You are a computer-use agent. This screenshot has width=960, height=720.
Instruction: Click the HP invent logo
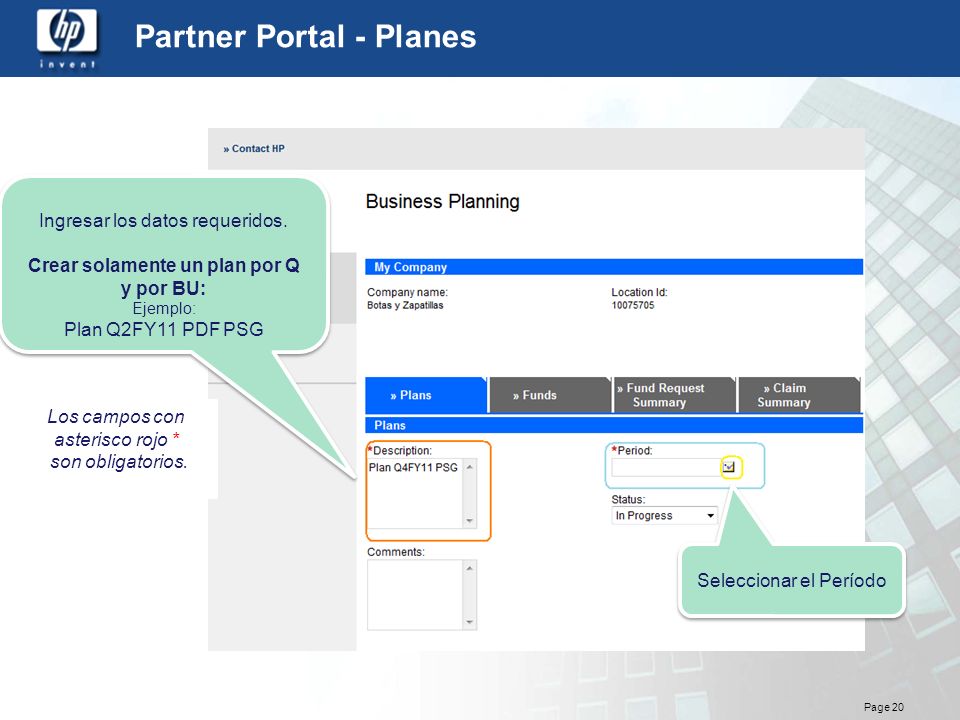(67, 38)
